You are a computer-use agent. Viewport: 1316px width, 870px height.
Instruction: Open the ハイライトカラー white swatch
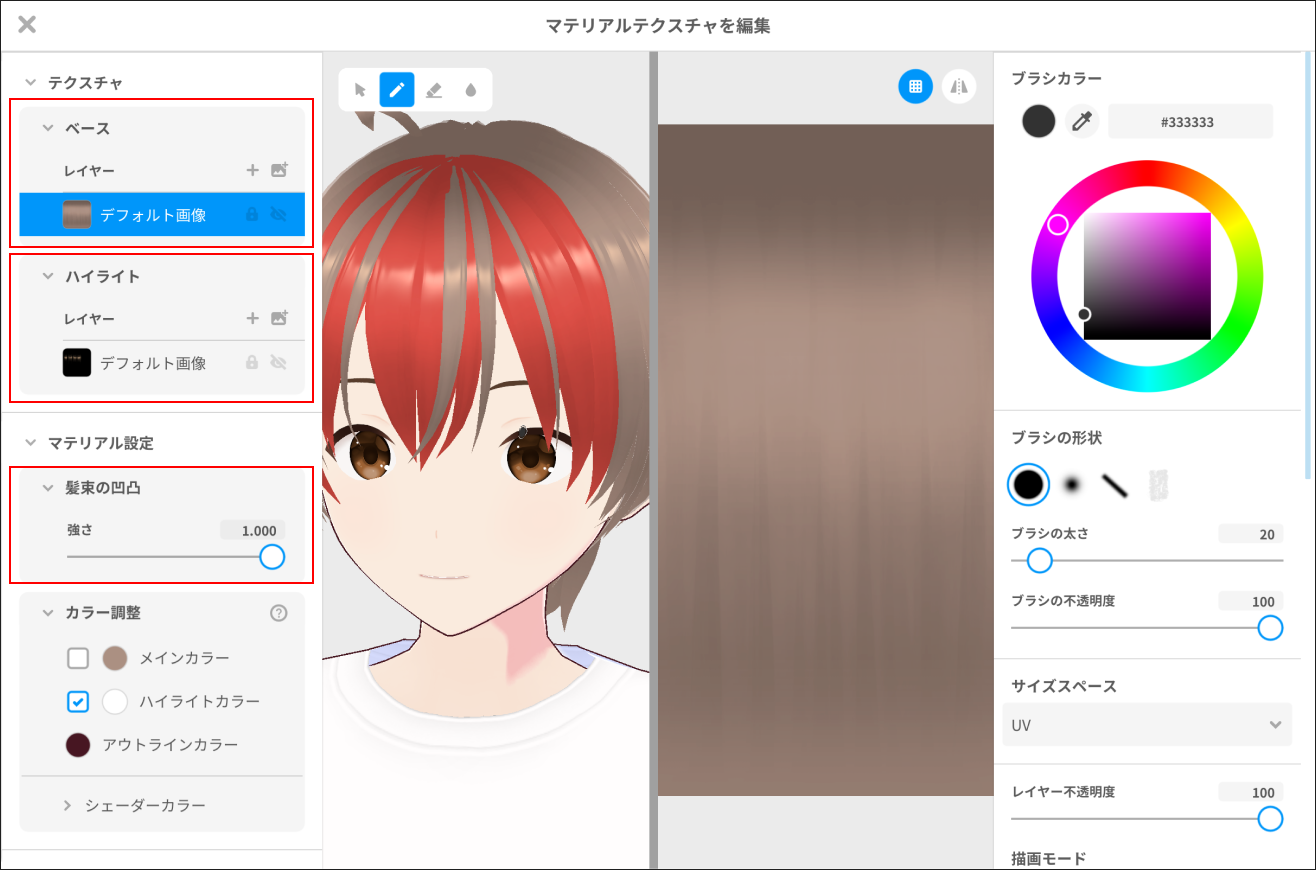115,702
